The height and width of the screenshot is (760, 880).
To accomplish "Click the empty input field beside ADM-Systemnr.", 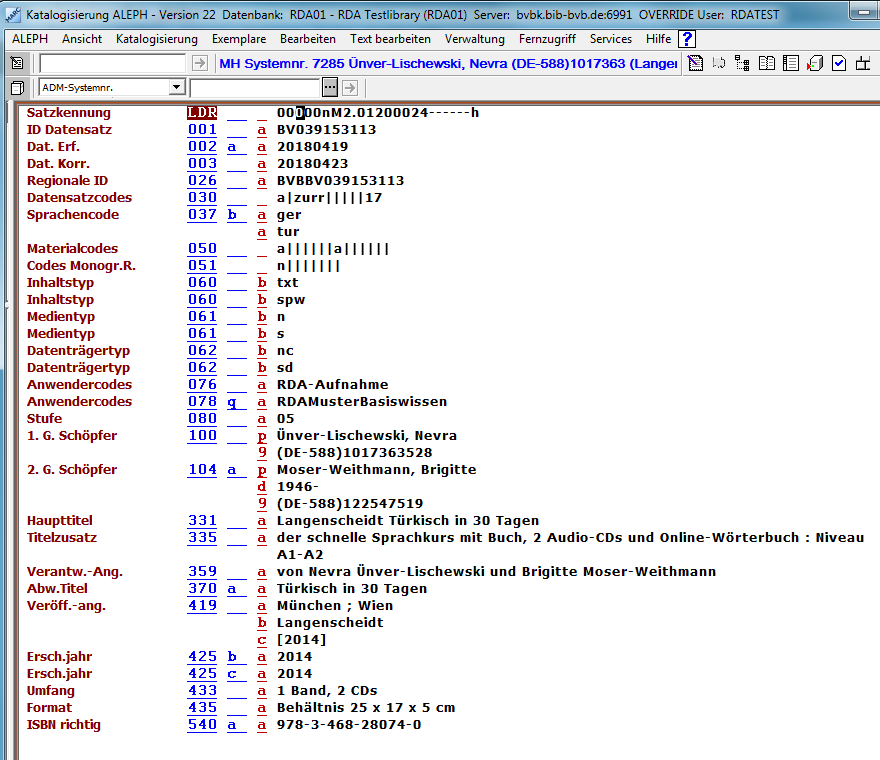I will point(254,88).
